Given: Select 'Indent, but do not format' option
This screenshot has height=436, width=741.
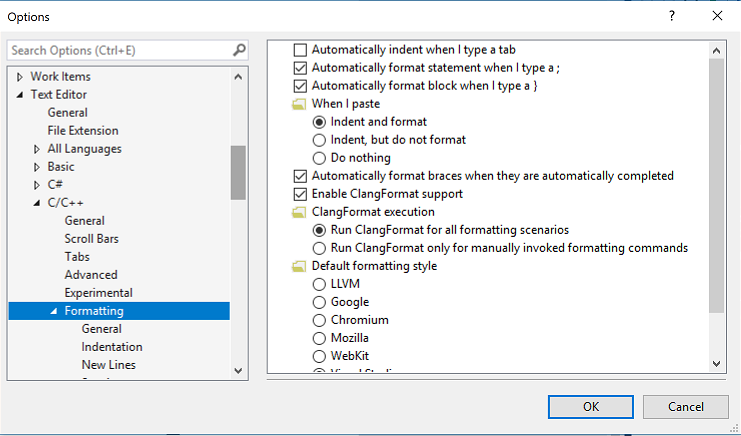Looking at the screenshot, I should [320, 140].
